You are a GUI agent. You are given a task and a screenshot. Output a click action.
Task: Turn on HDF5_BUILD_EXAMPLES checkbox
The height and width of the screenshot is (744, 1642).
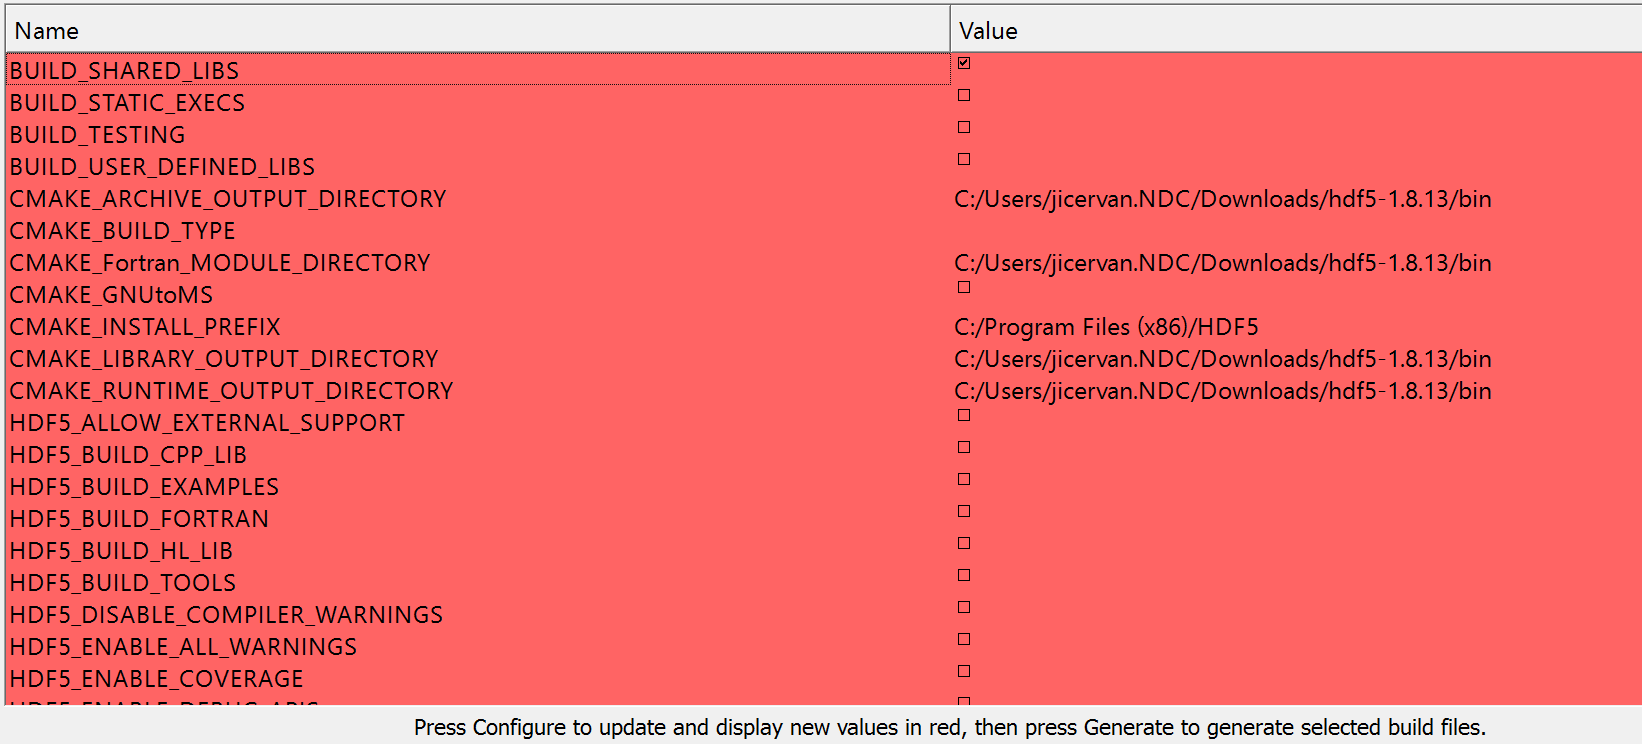[x=964, y=479]
